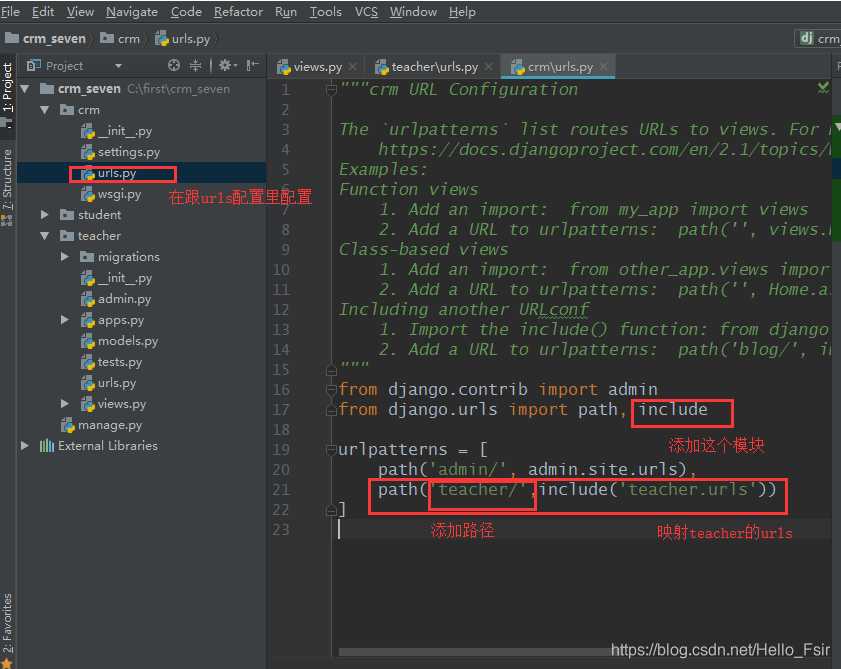Image resolution: width=841 pixels, height=669 pixels.
Task: Expand the apps.py structure arrow
Action: click(65, 320)
